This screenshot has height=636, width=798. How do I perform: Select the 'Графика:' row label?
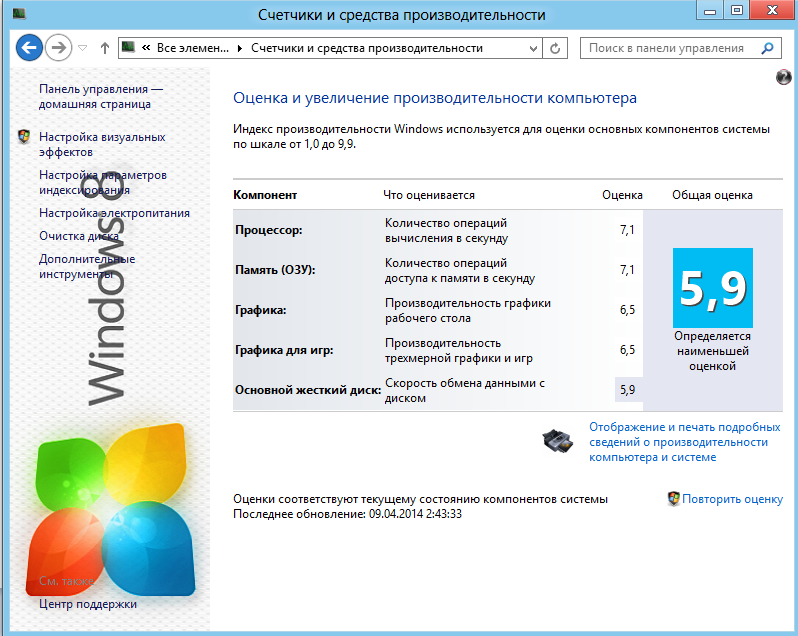point(261,310)
